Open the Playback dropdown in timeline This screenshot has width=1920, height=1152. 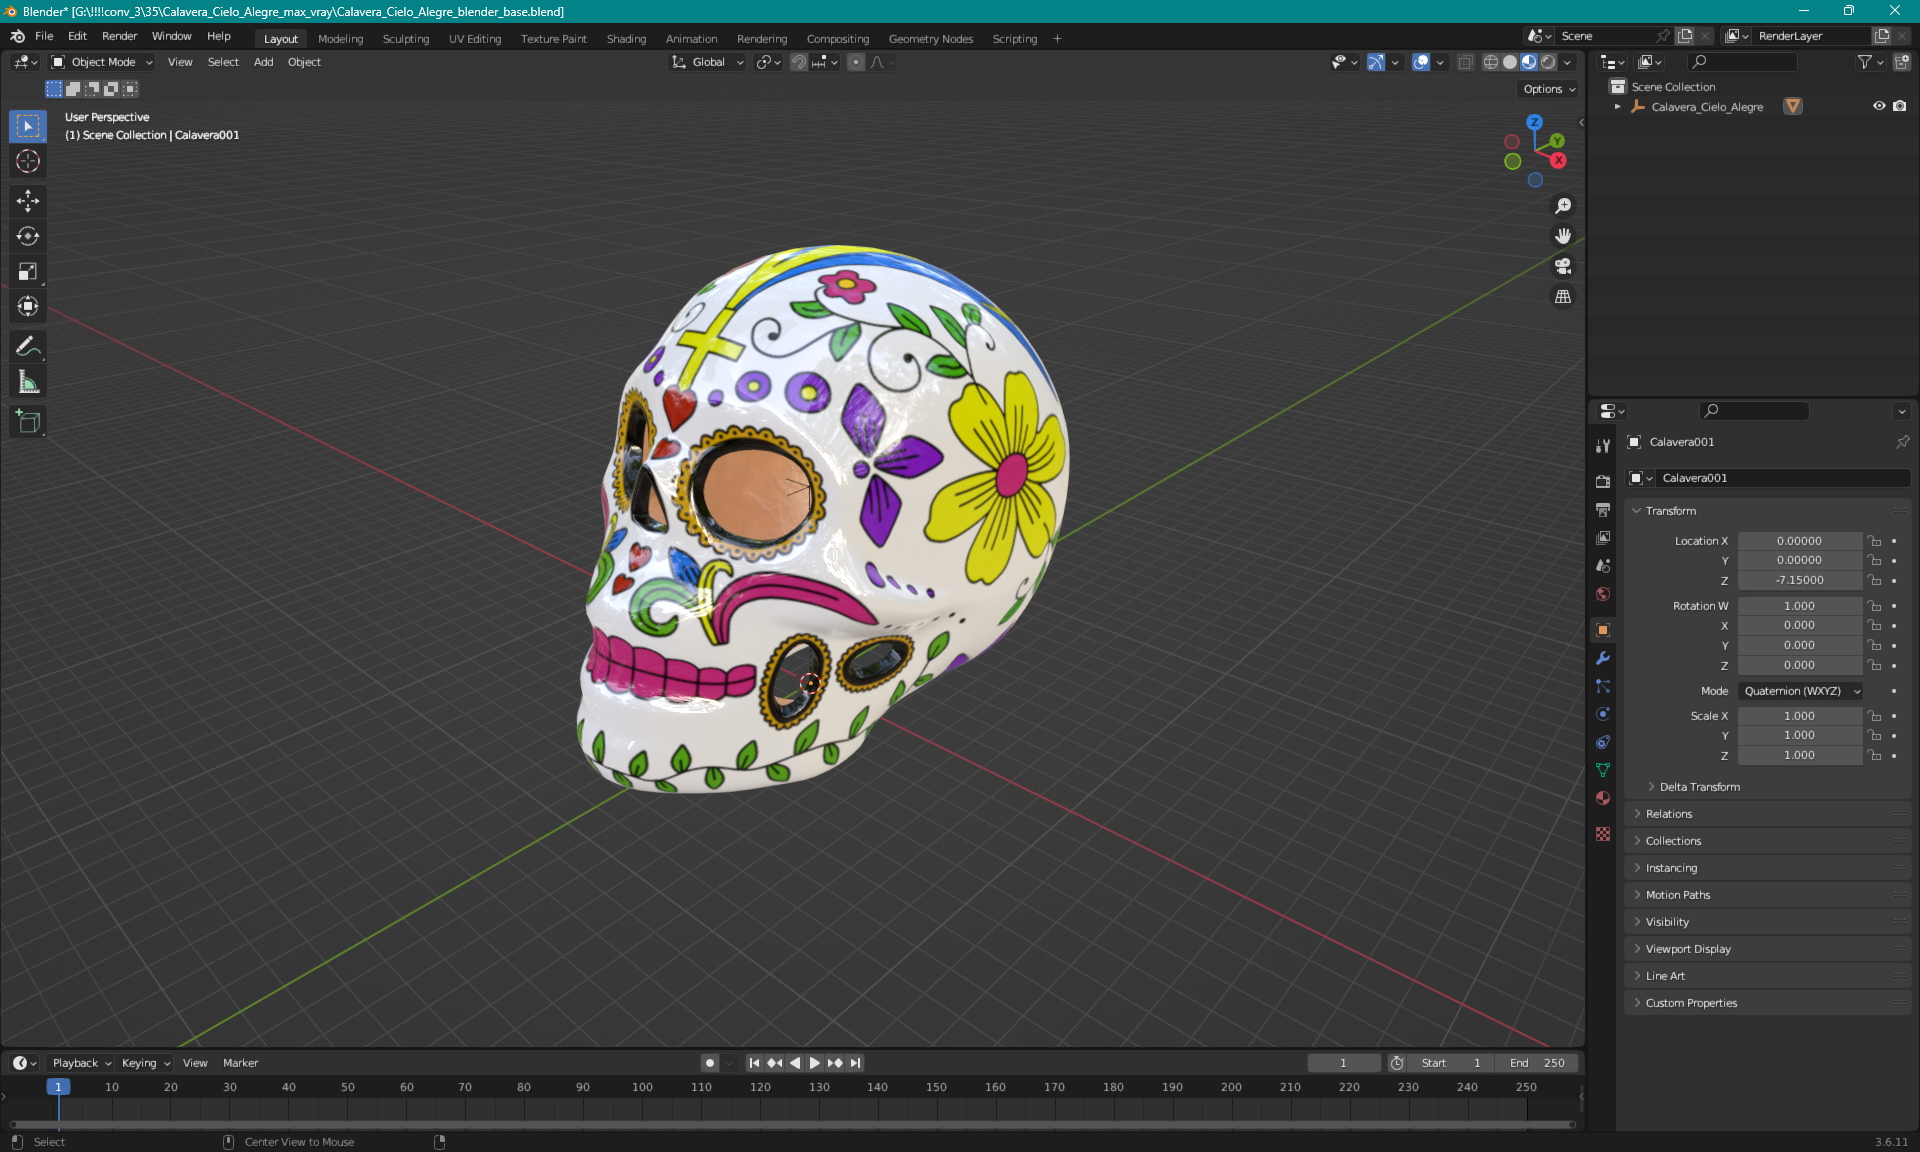pos(82,1063)
